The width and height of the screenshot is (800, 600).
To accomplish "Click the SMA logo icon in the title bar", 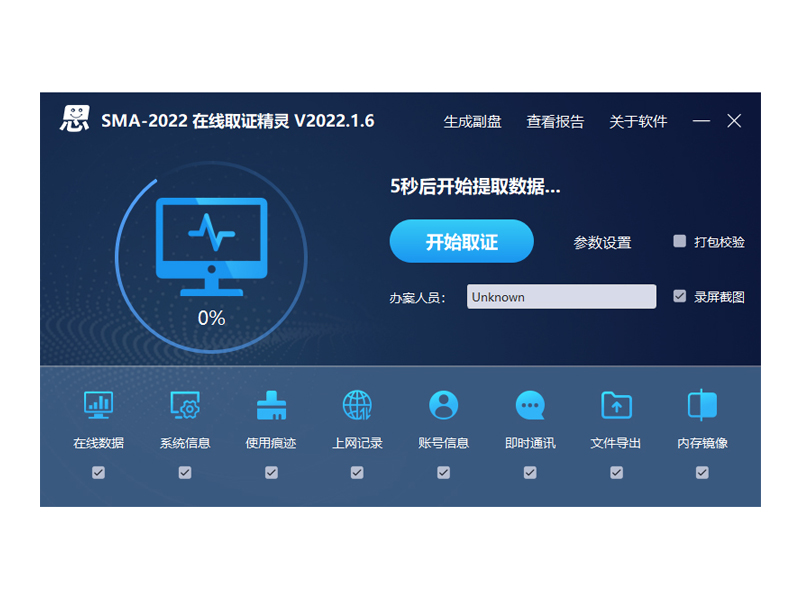I will [x=72, y=121].
